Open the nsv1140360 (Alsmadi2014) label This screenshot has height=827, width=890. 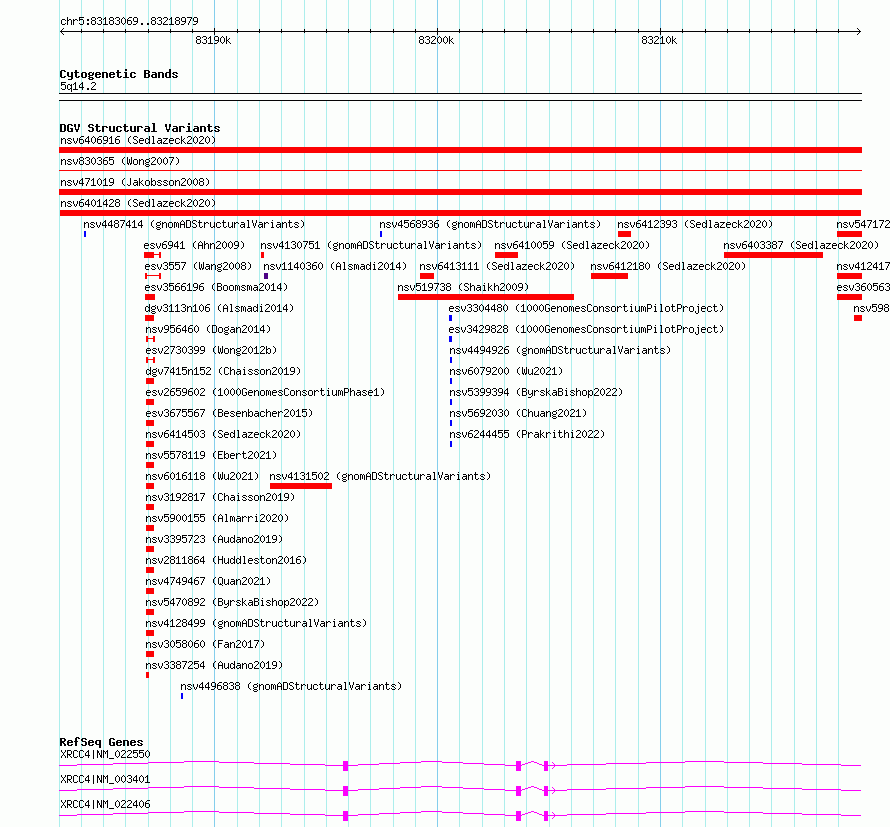[x=335, y=266]
